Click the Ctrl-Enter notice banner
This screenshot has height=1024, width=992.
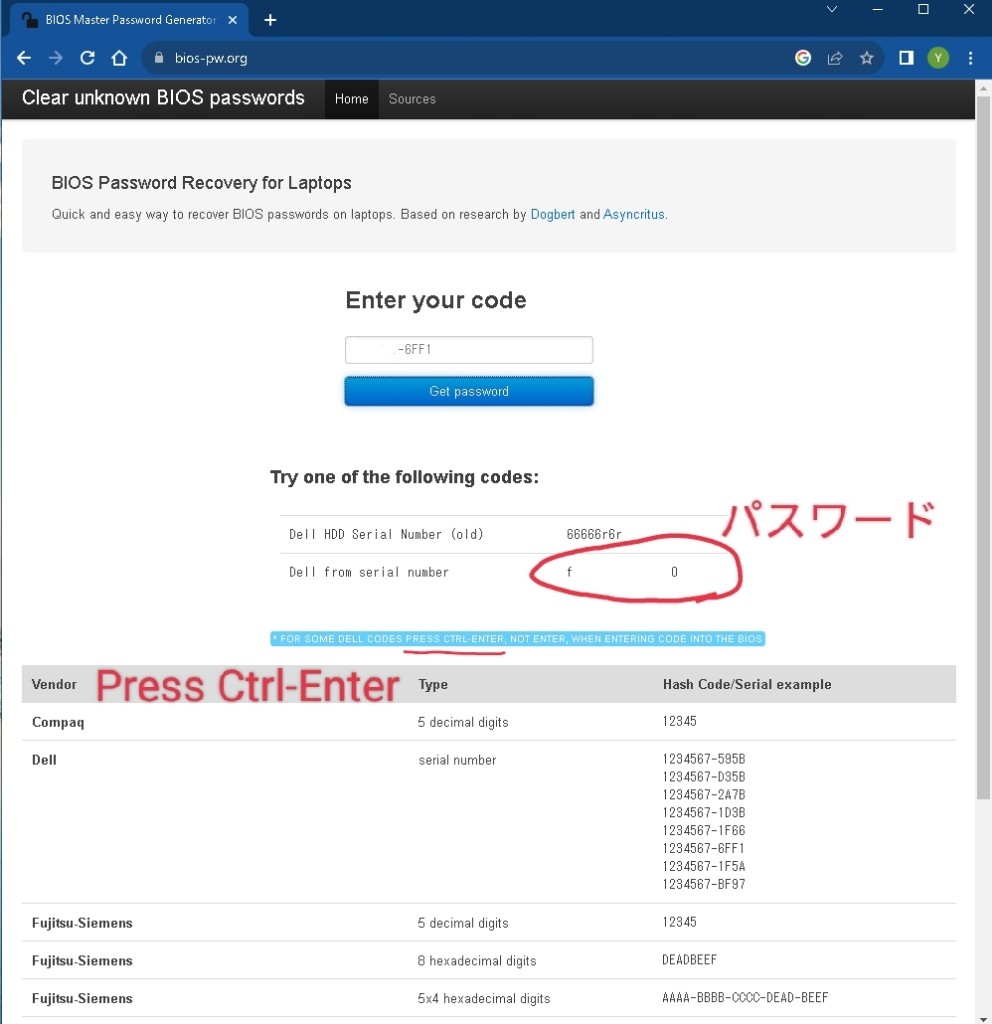click(x=517, y=639)
